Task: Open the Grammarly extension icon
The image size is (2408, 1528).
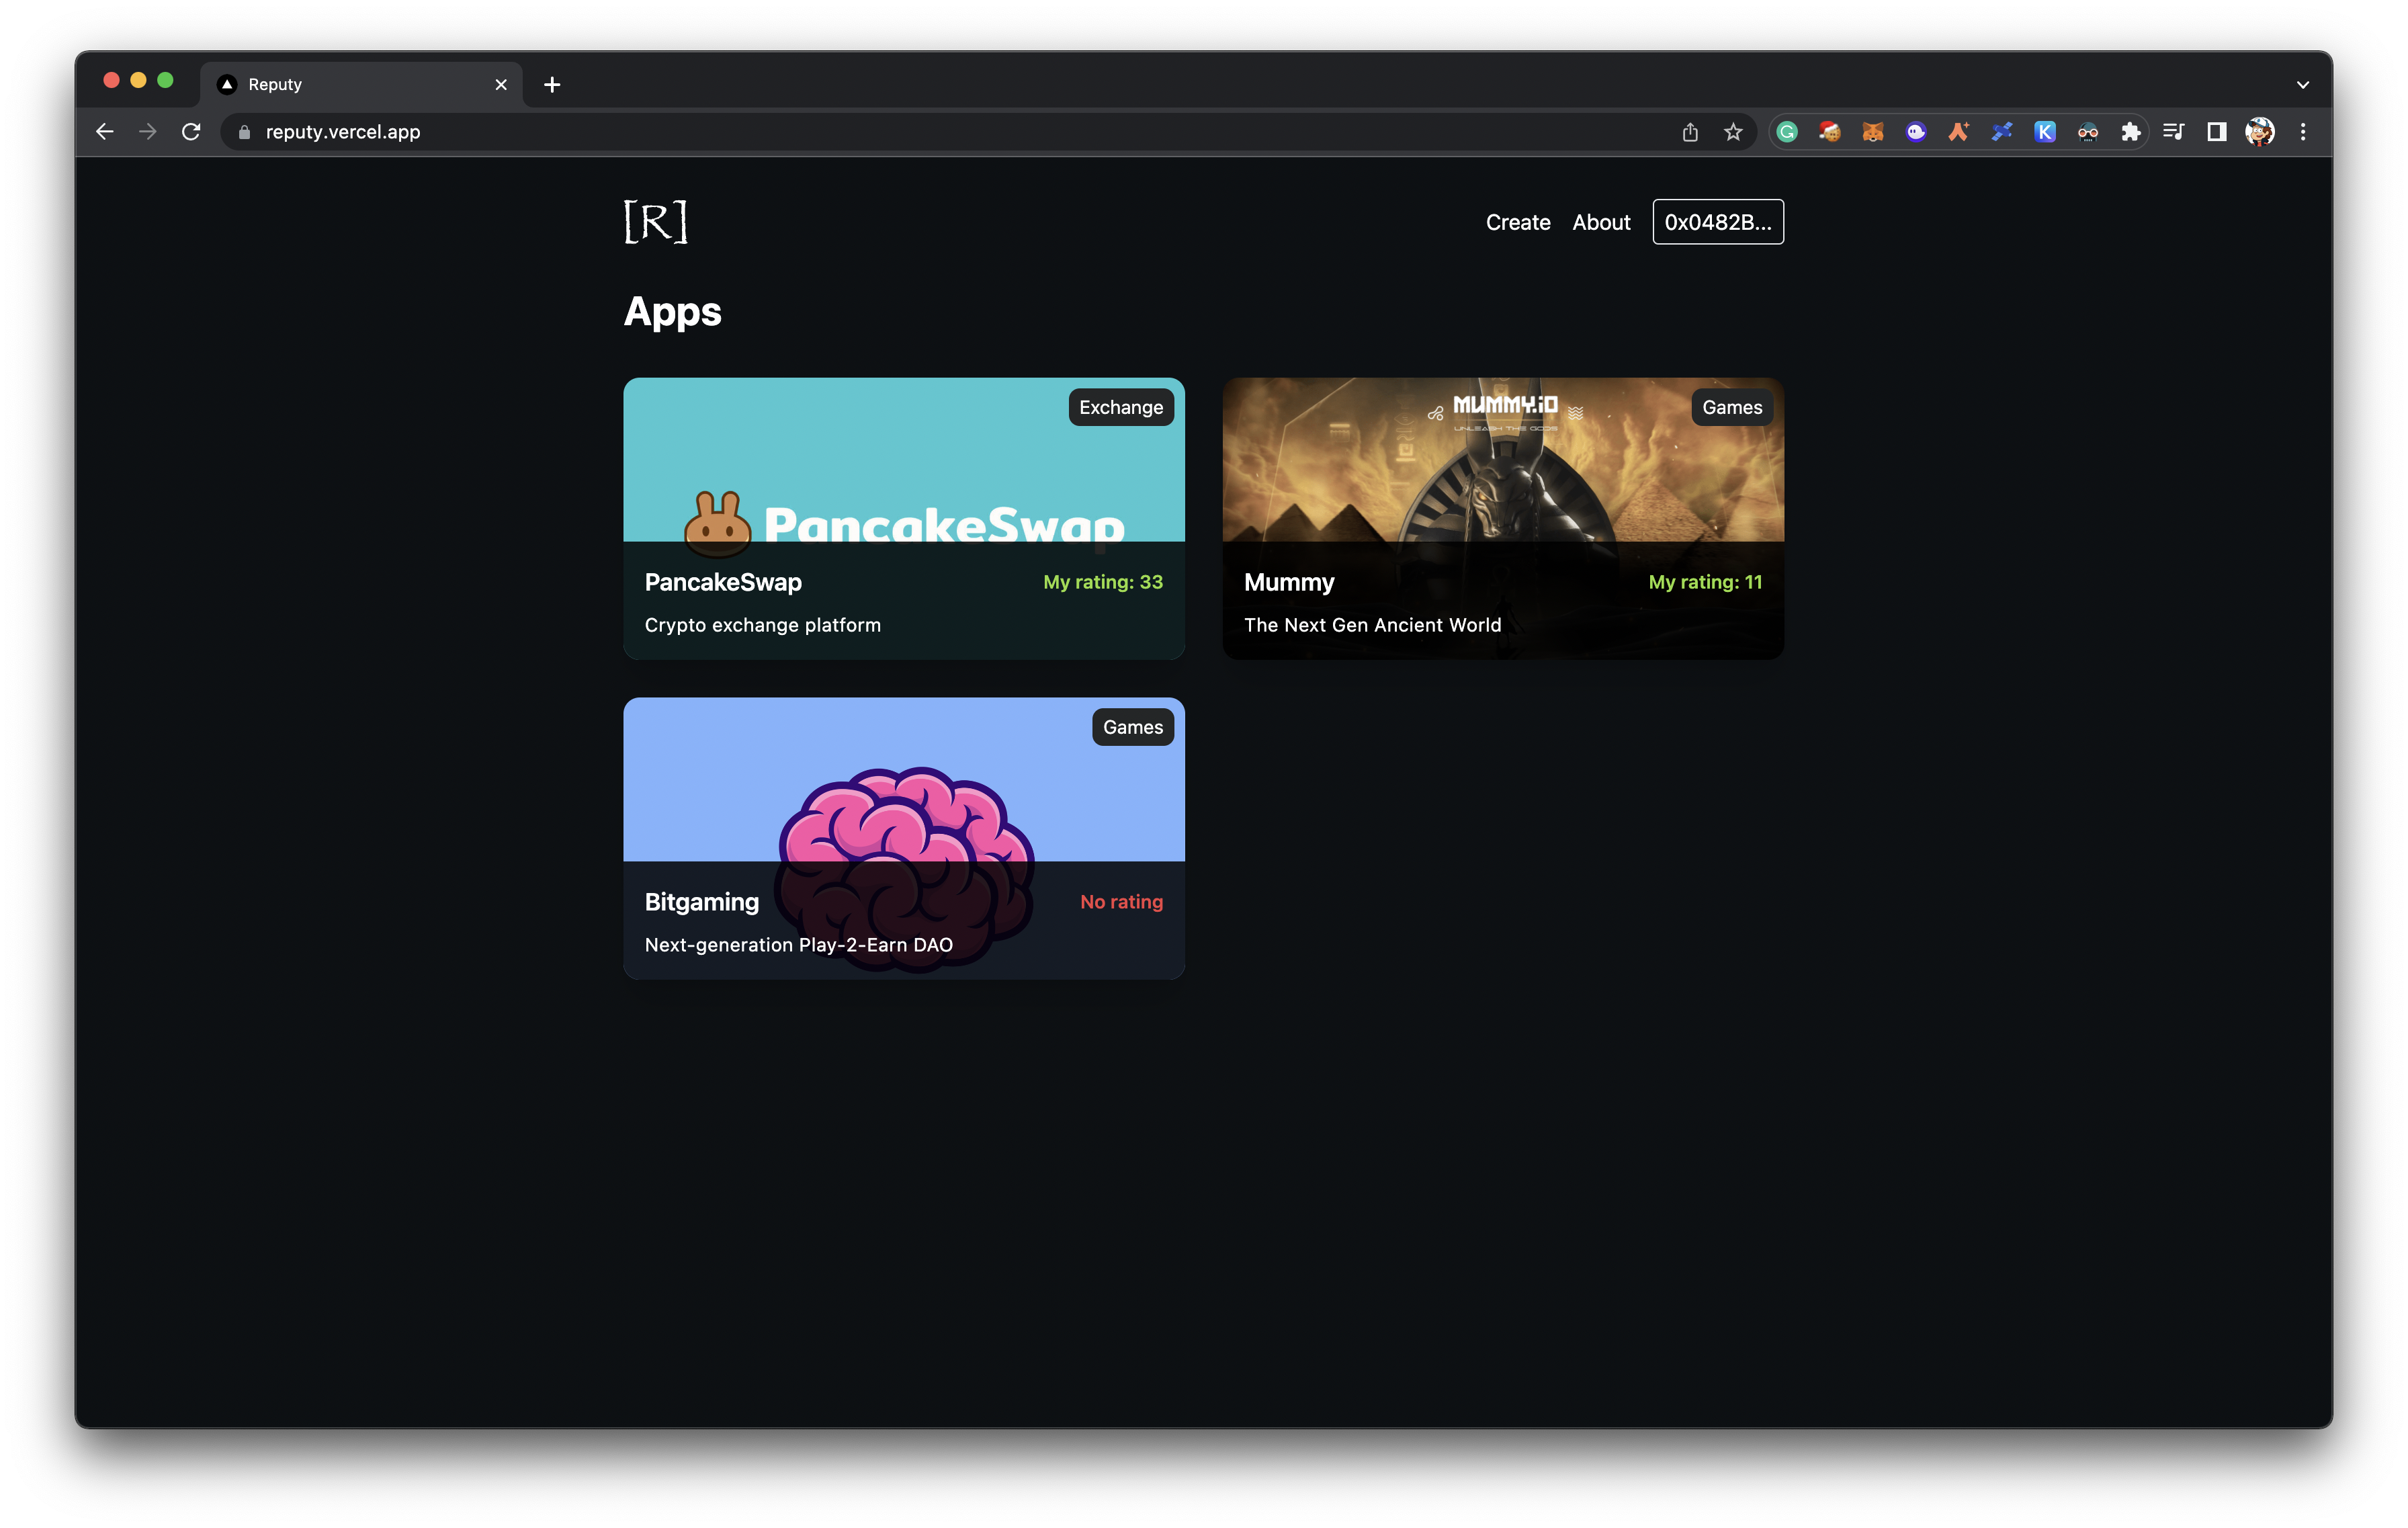Action: (x=1787, y=132)
